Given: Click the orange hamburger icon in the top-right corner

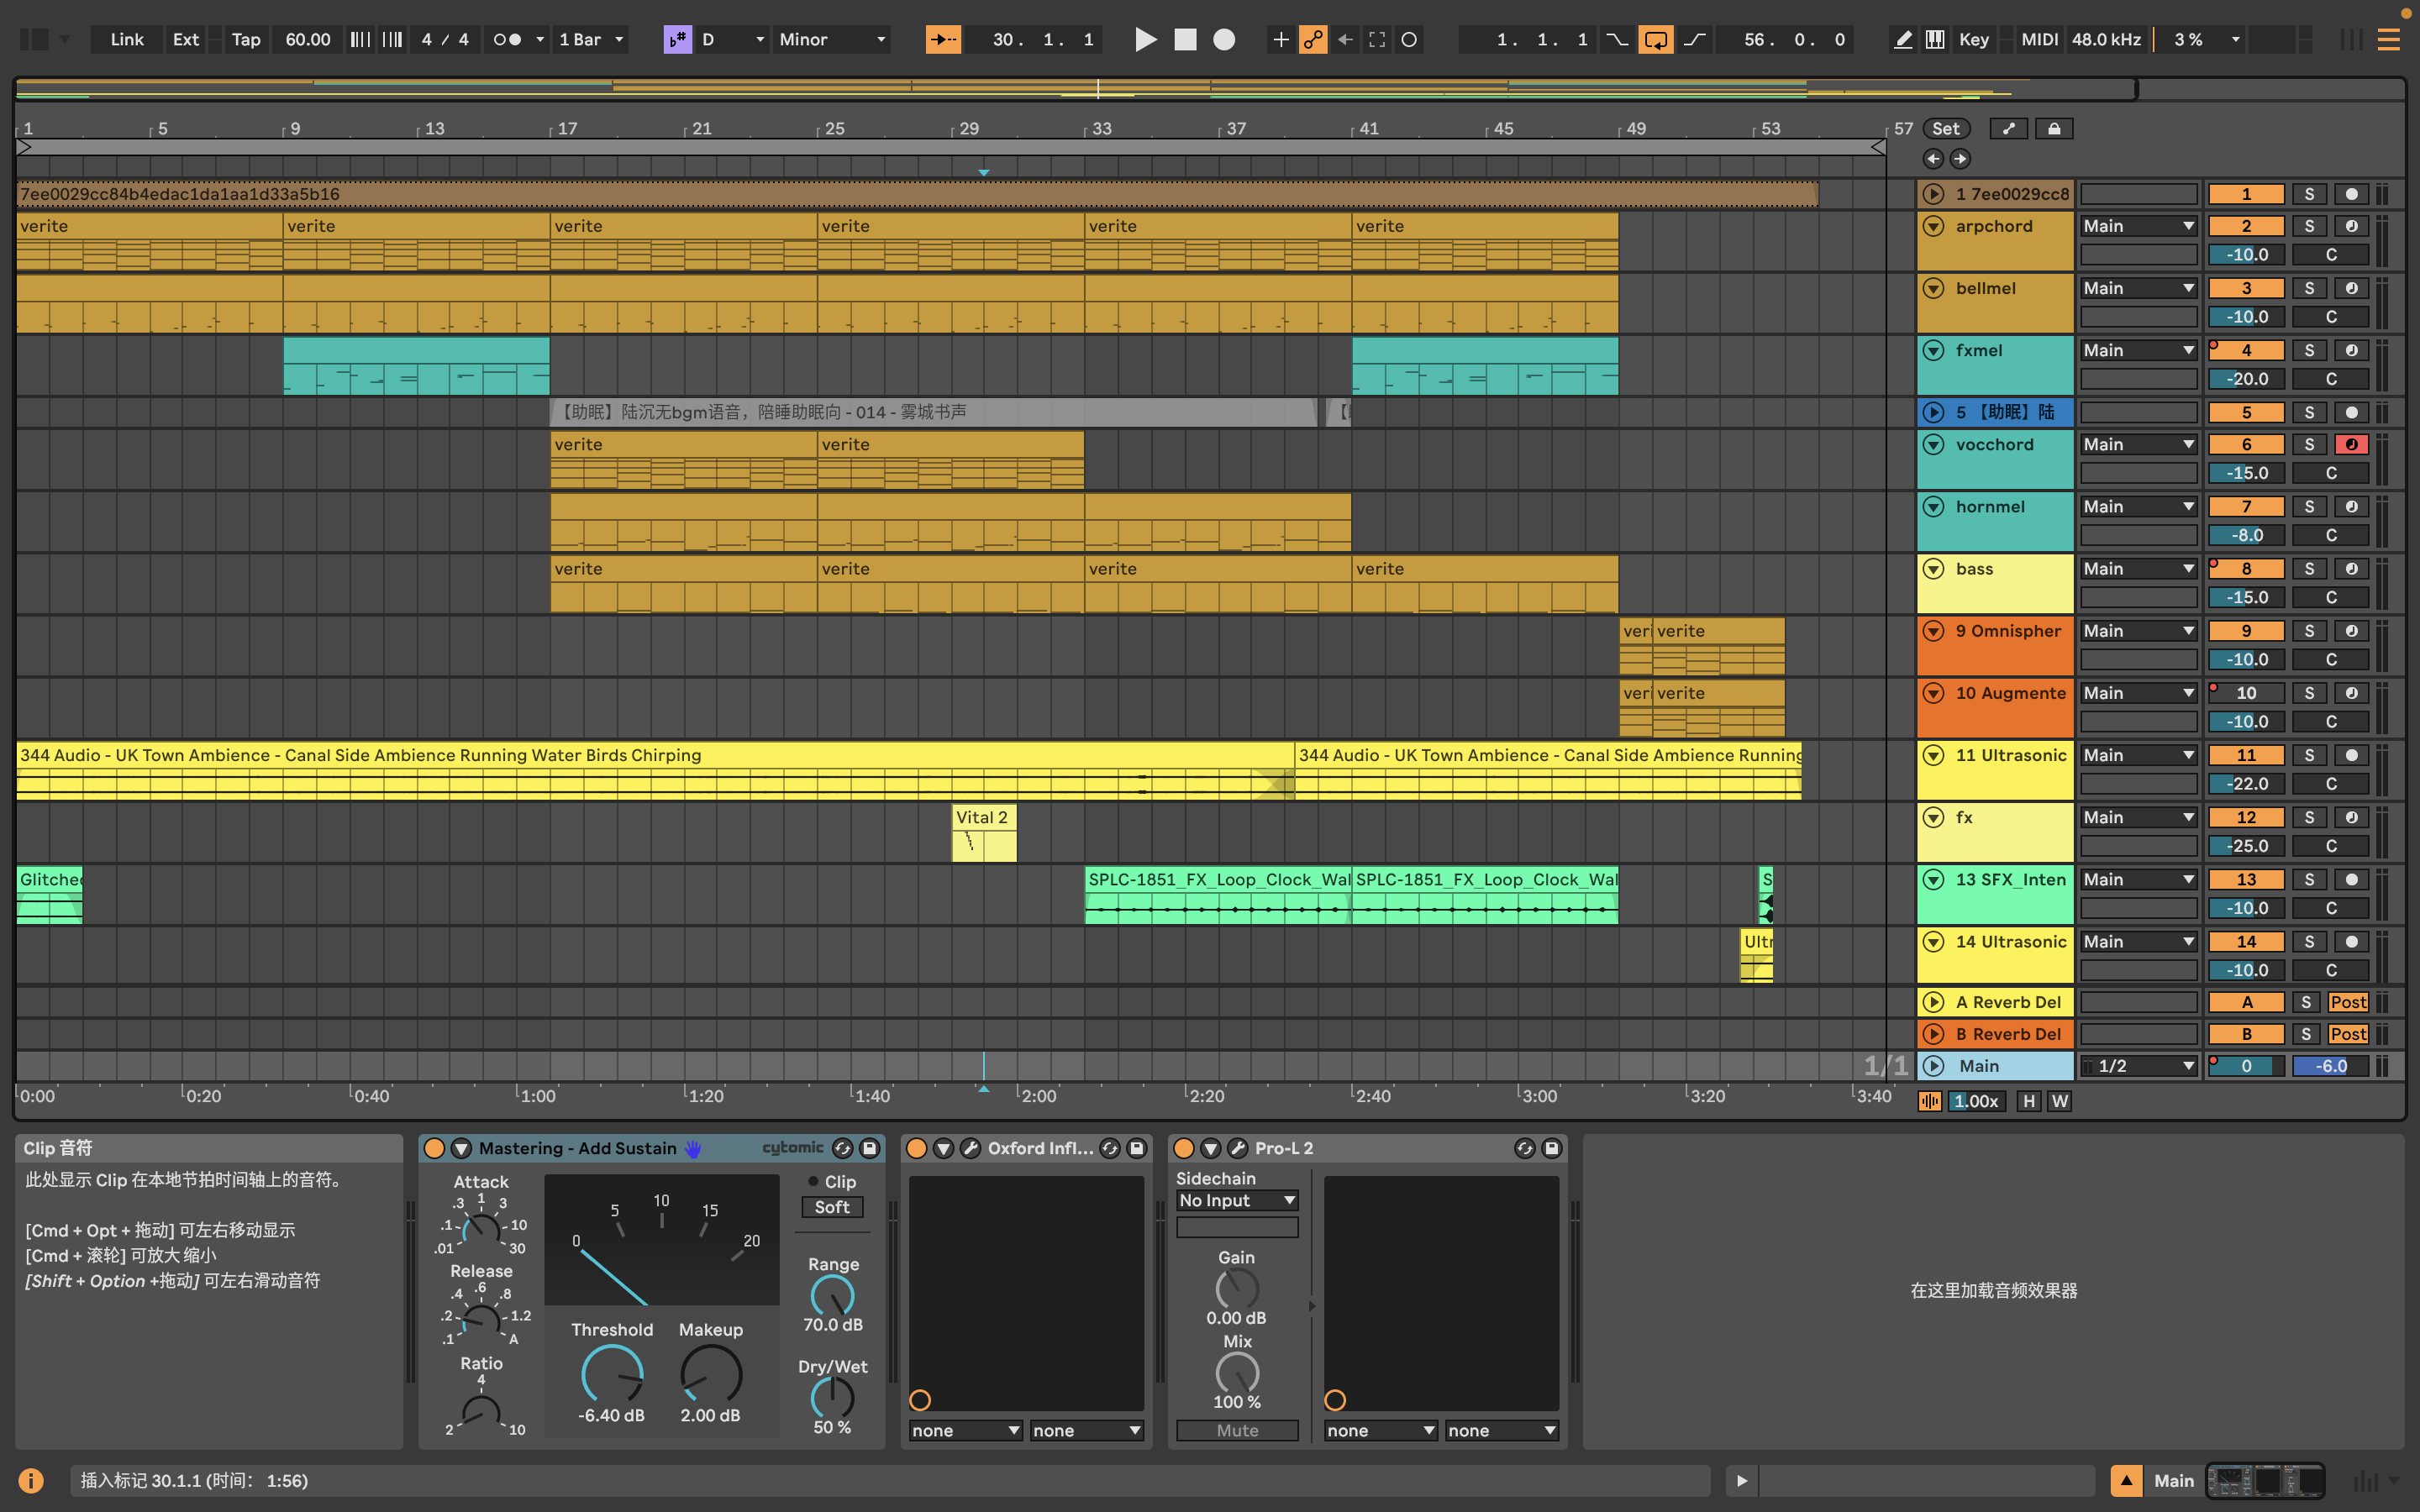Looking at the screenshot, I should pyautogui.click(x=2389, y=39).
